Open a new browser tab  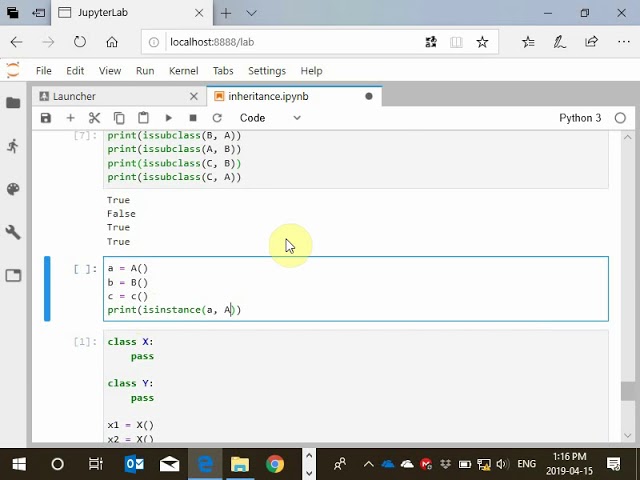226,13
